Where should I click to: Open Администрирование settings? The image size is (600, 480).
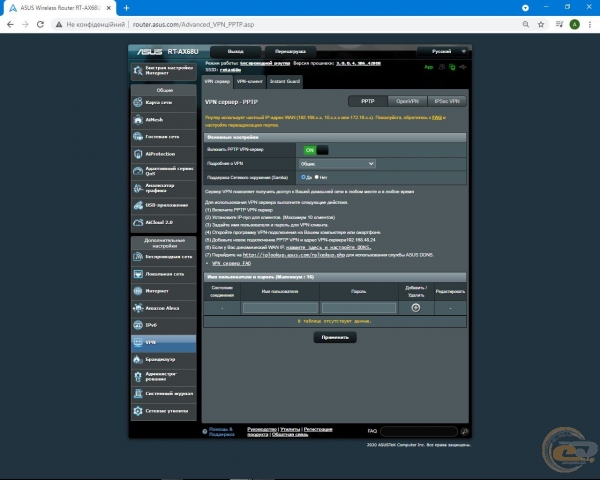(163, 377)
